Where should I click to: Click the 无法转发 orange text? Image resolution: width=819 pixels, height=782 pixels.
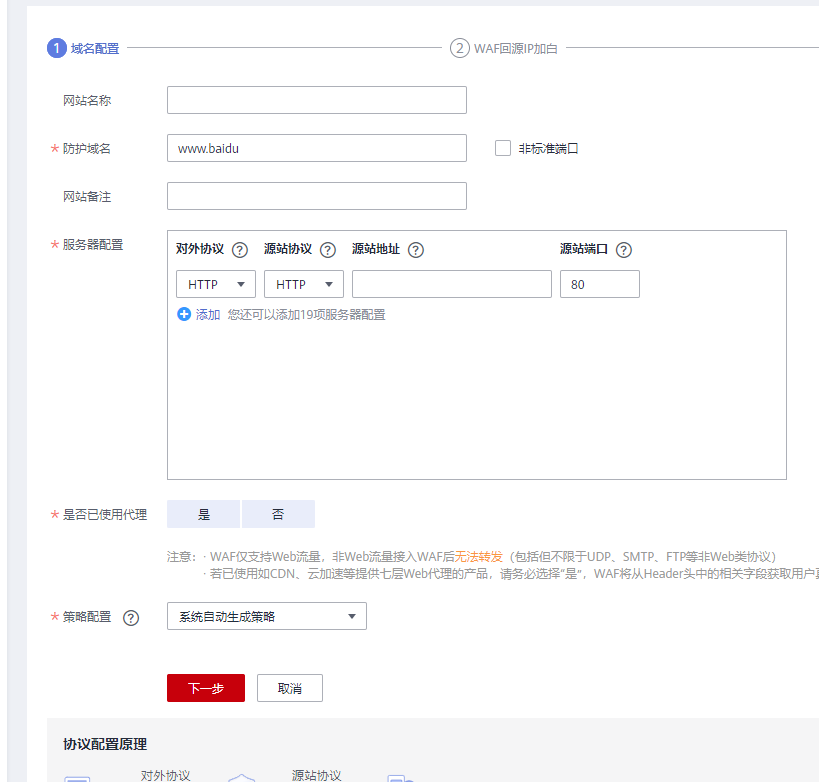pyautogui.click(x=478, y=557)
